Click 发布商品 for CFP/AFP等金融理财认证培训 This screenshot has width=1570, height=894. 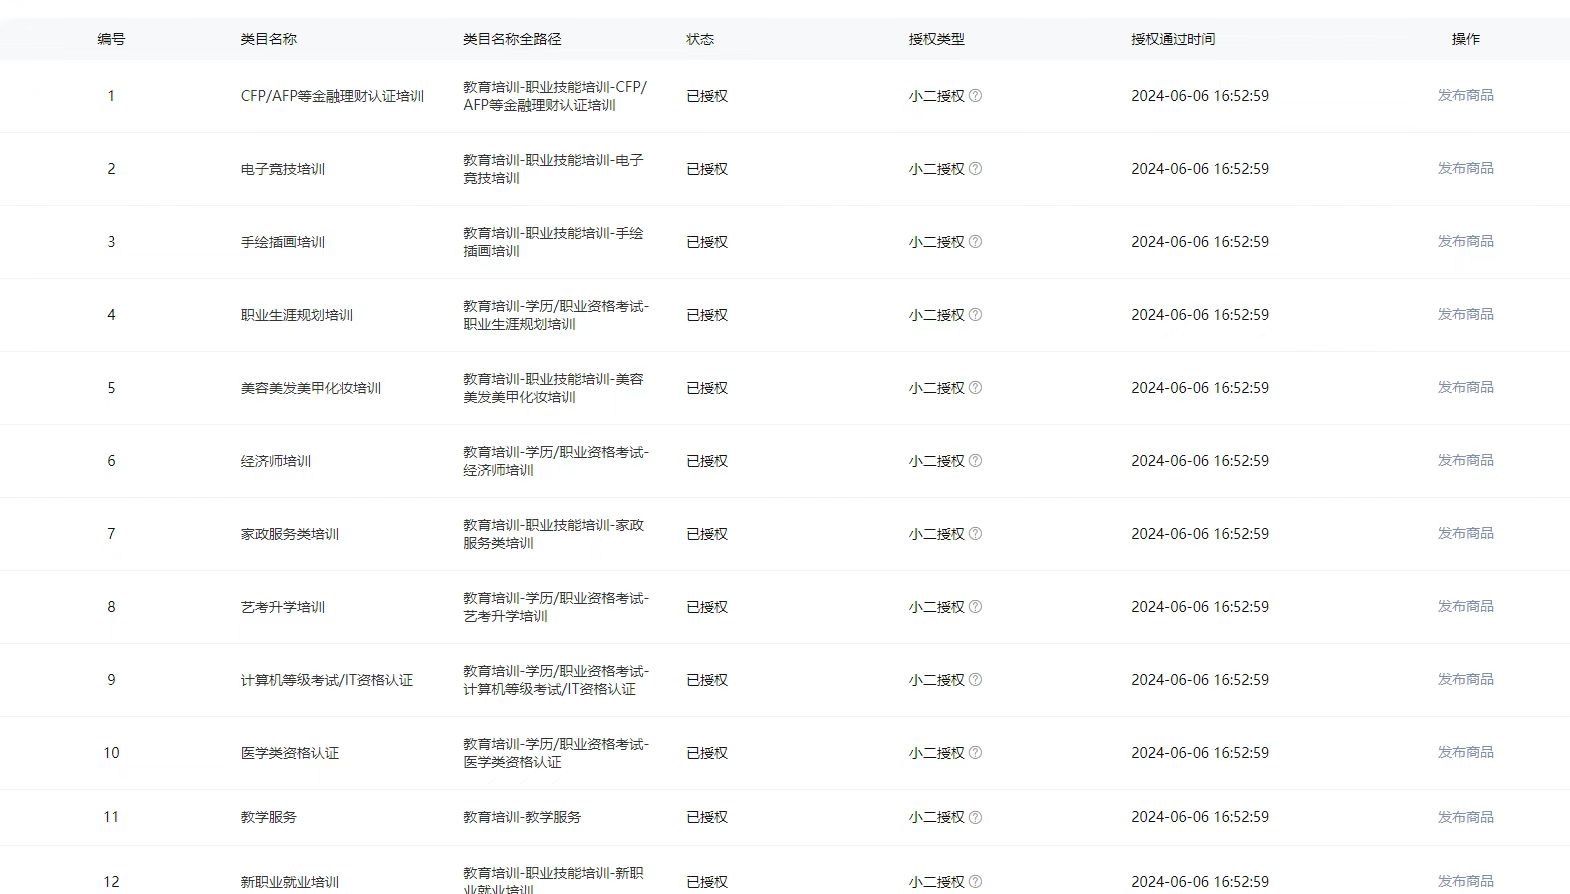pos(1465,95)
